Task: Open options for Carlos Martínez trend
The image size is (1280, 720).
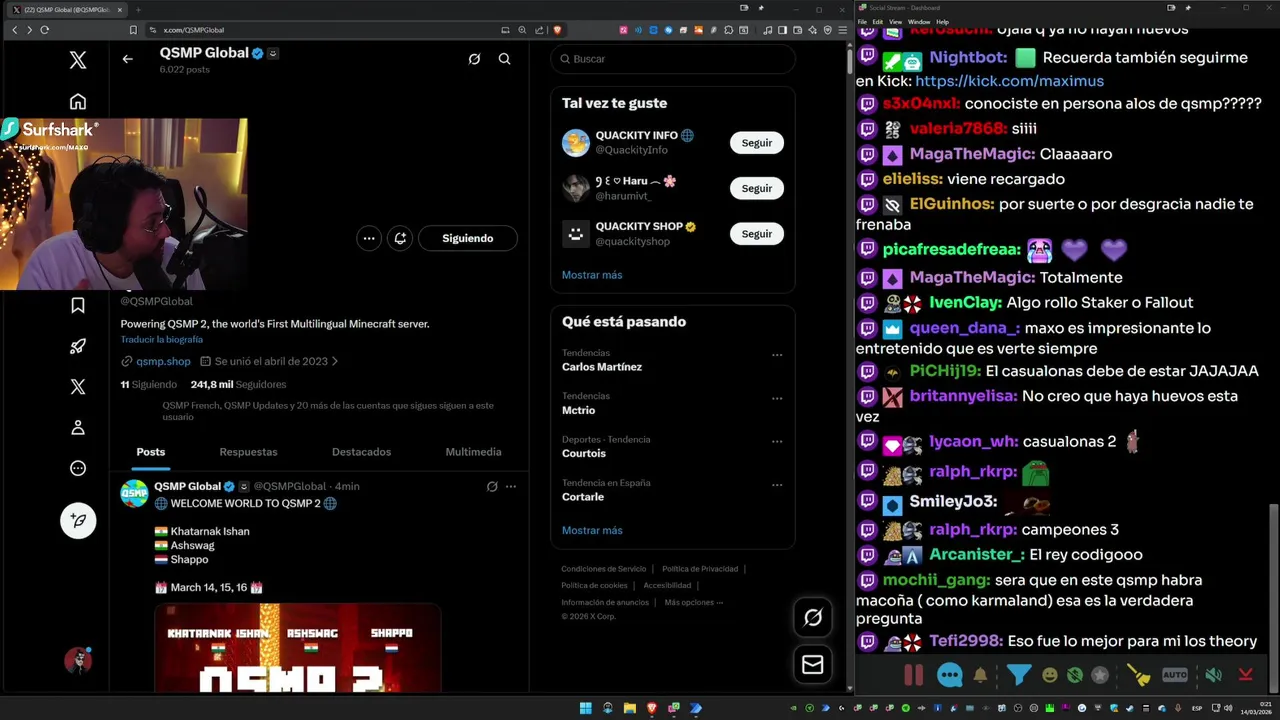Action: pyautogui.click(x=777, y=355)
